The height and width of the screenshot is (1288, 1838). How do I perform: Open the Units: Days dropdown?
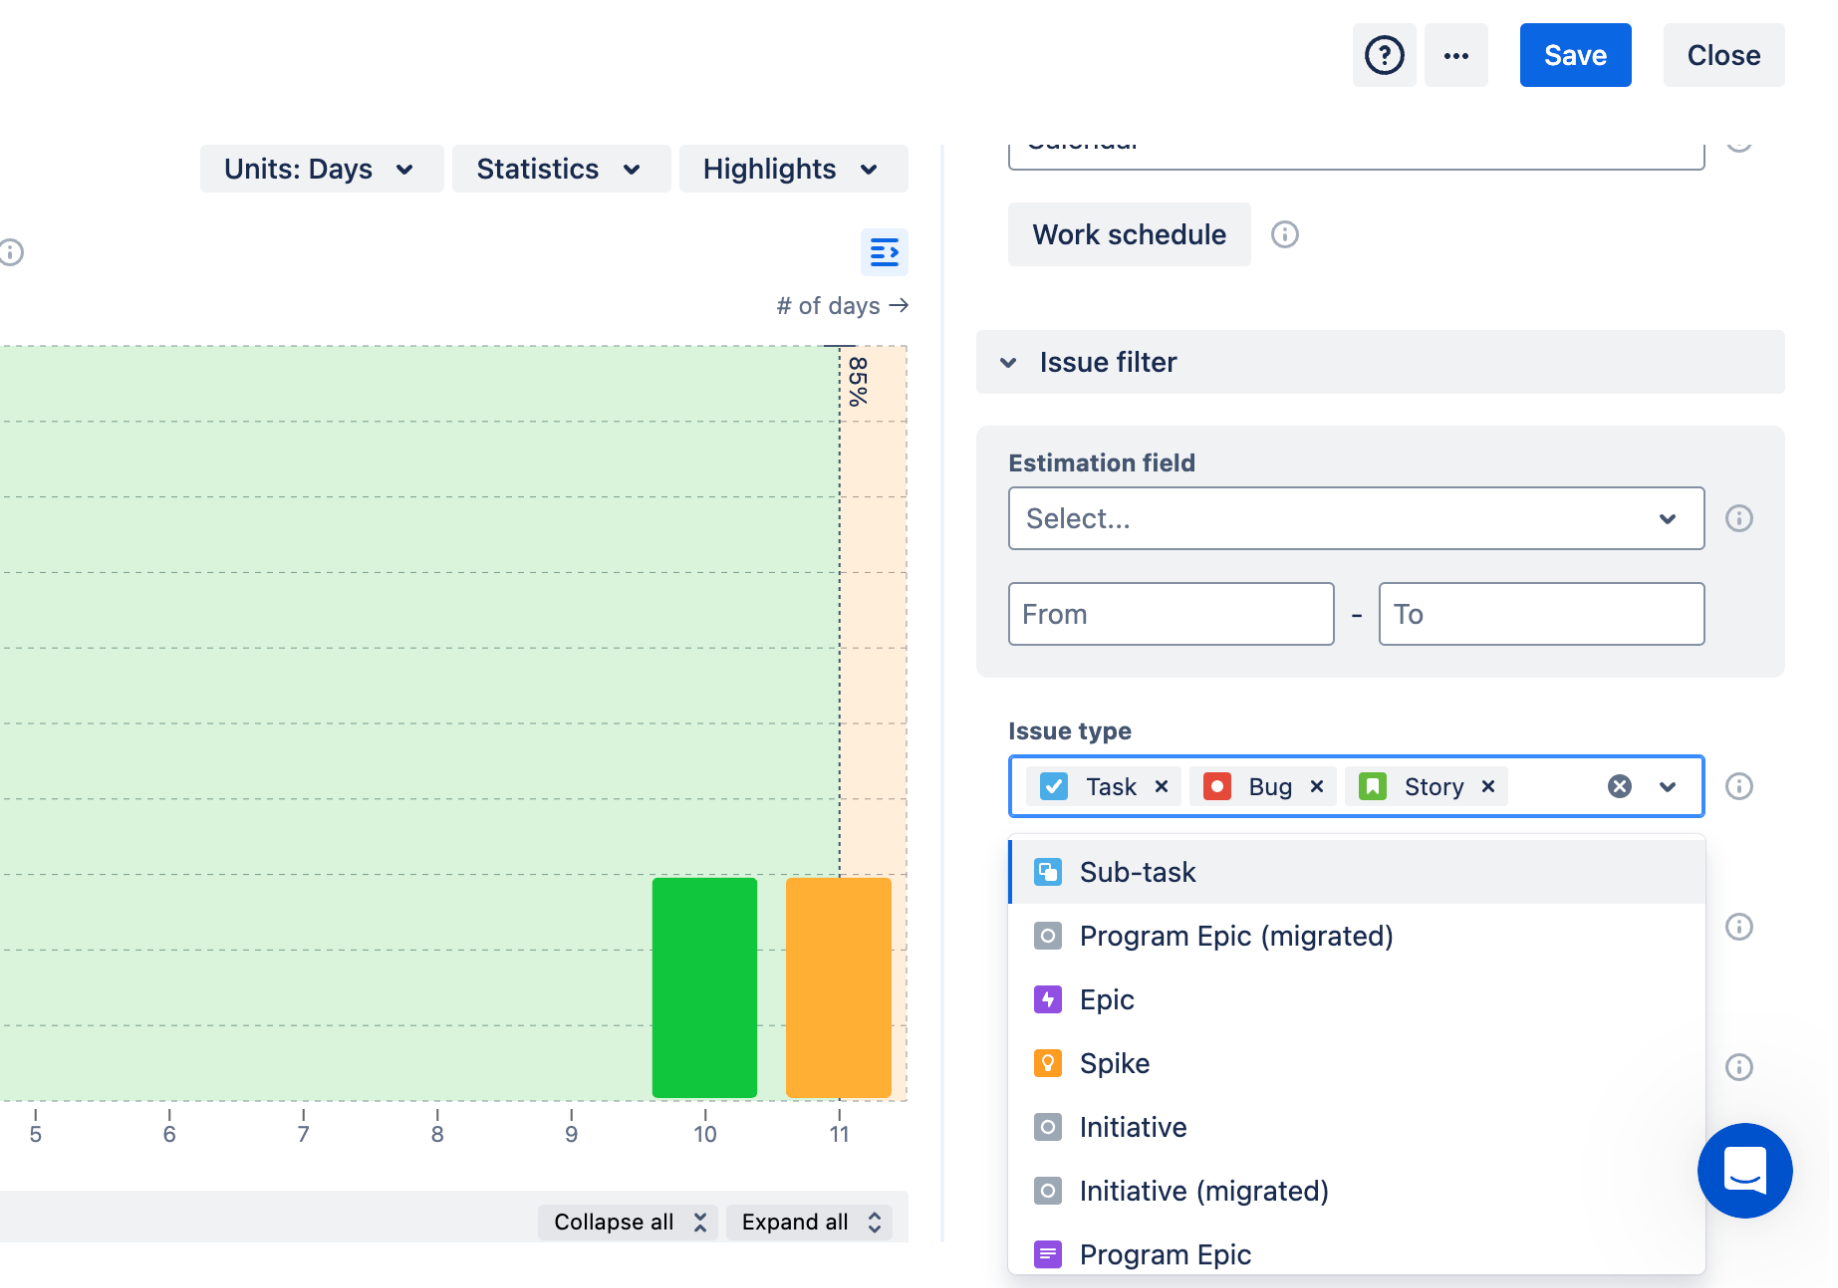coord(320,168)
